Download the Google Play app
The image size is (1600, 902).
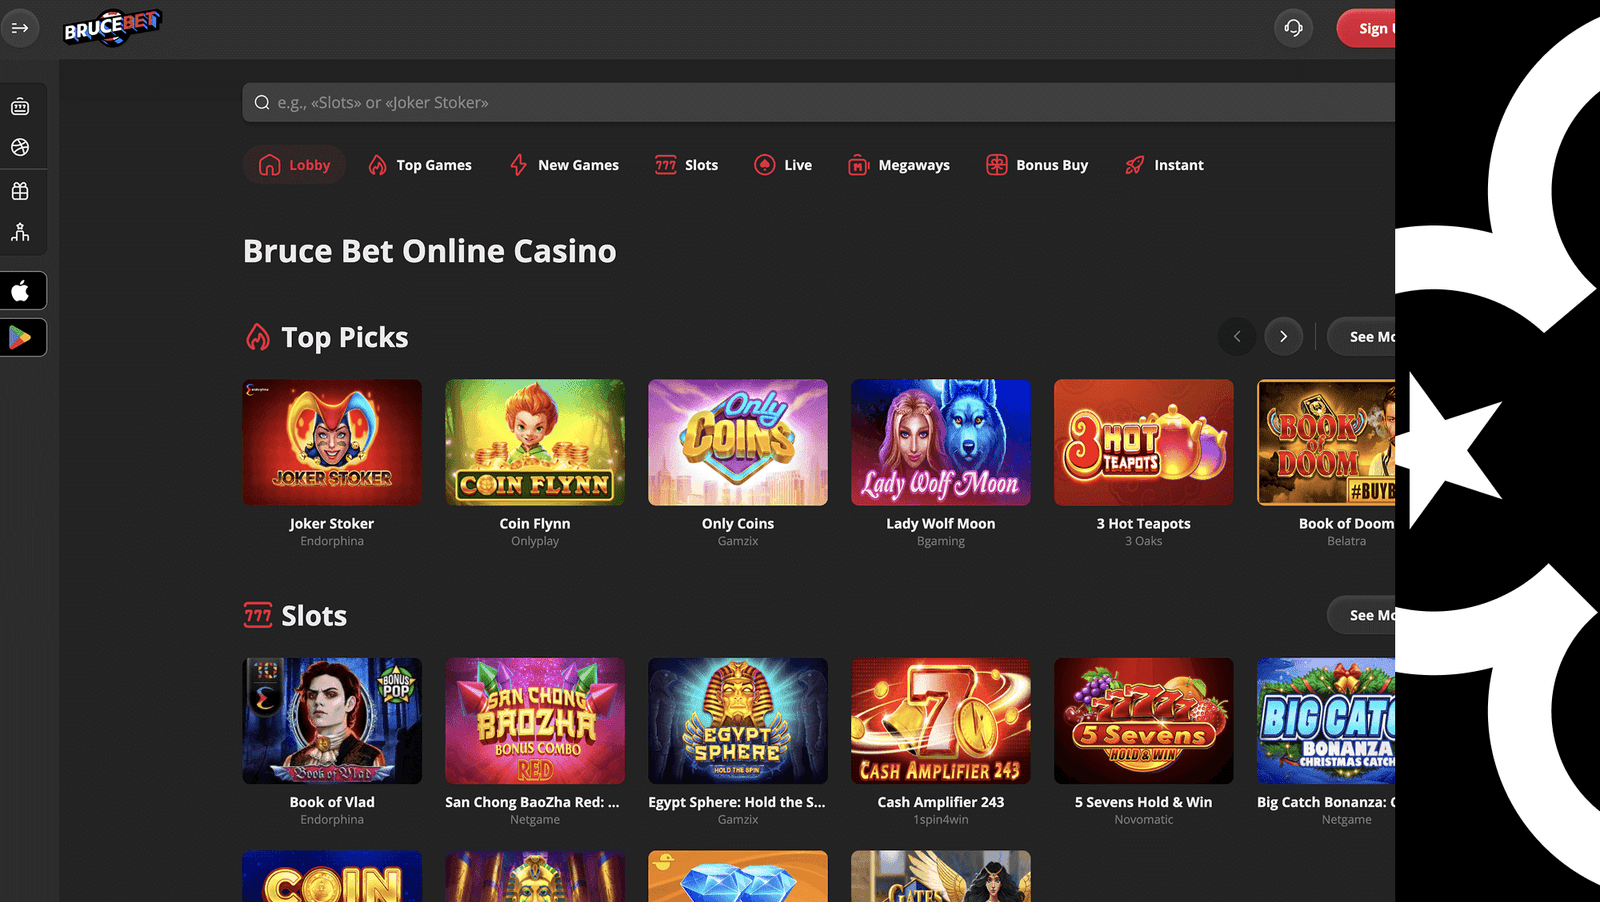click(x=22, y=338)
